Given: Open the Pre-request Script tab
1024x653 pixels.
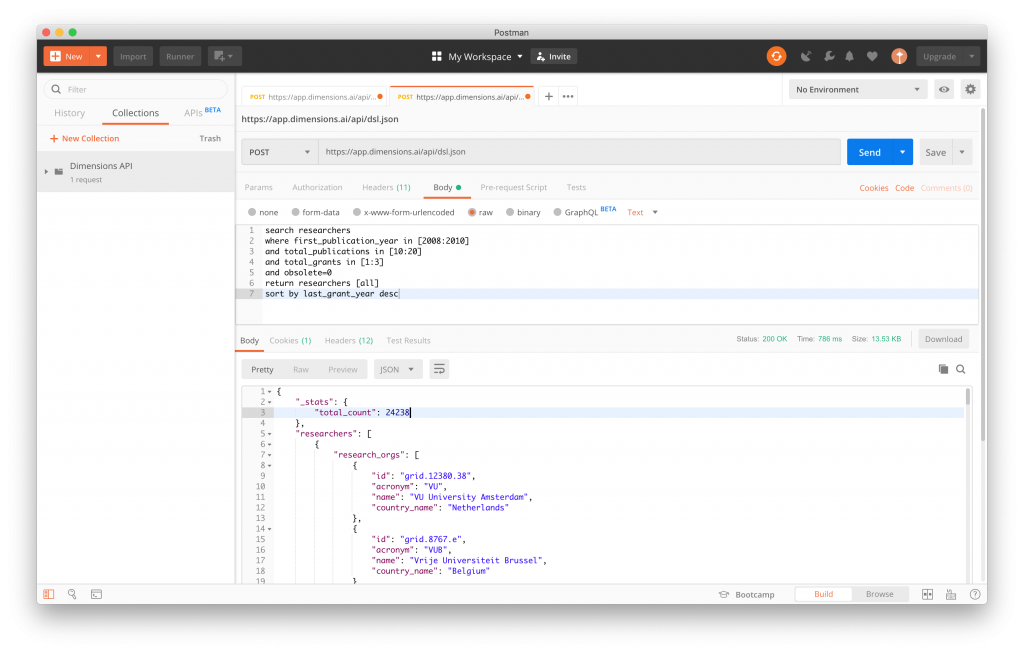Looking at the screenshot, I should click(x=513, y=187).
